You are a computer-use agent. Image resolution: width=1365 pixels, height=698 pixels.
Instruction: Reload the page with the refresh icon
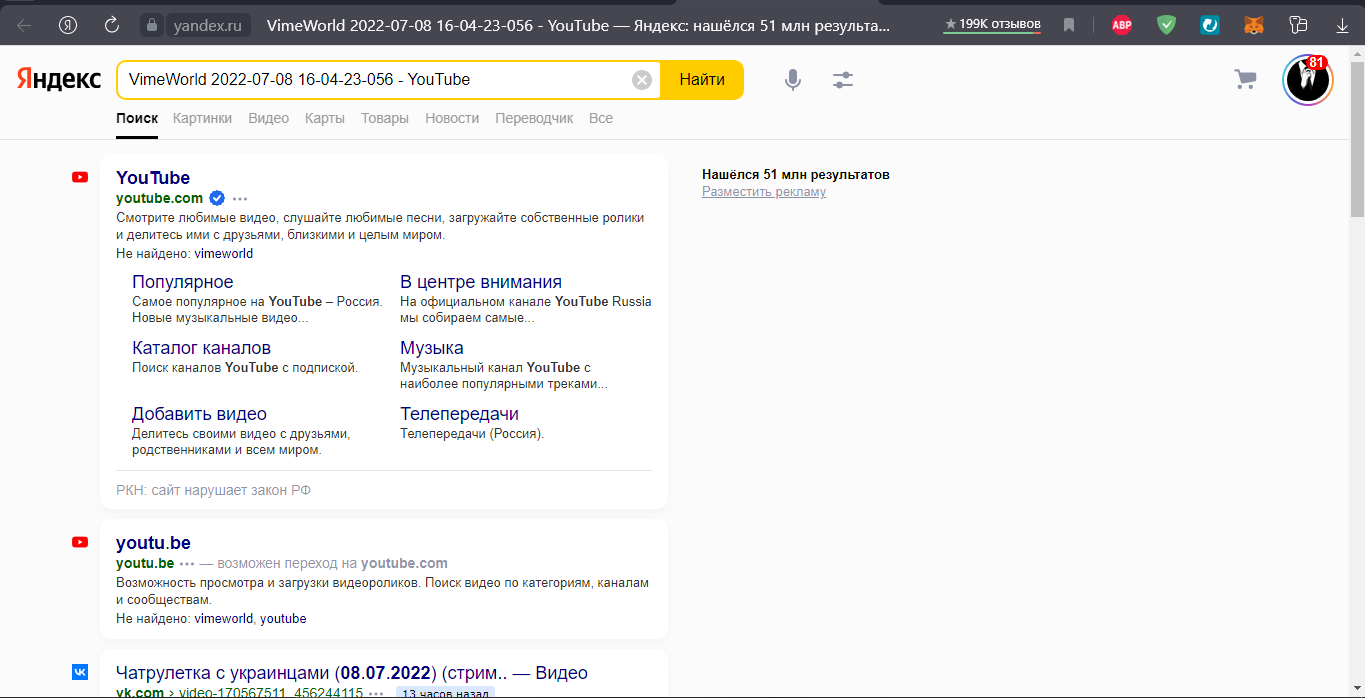112,25
